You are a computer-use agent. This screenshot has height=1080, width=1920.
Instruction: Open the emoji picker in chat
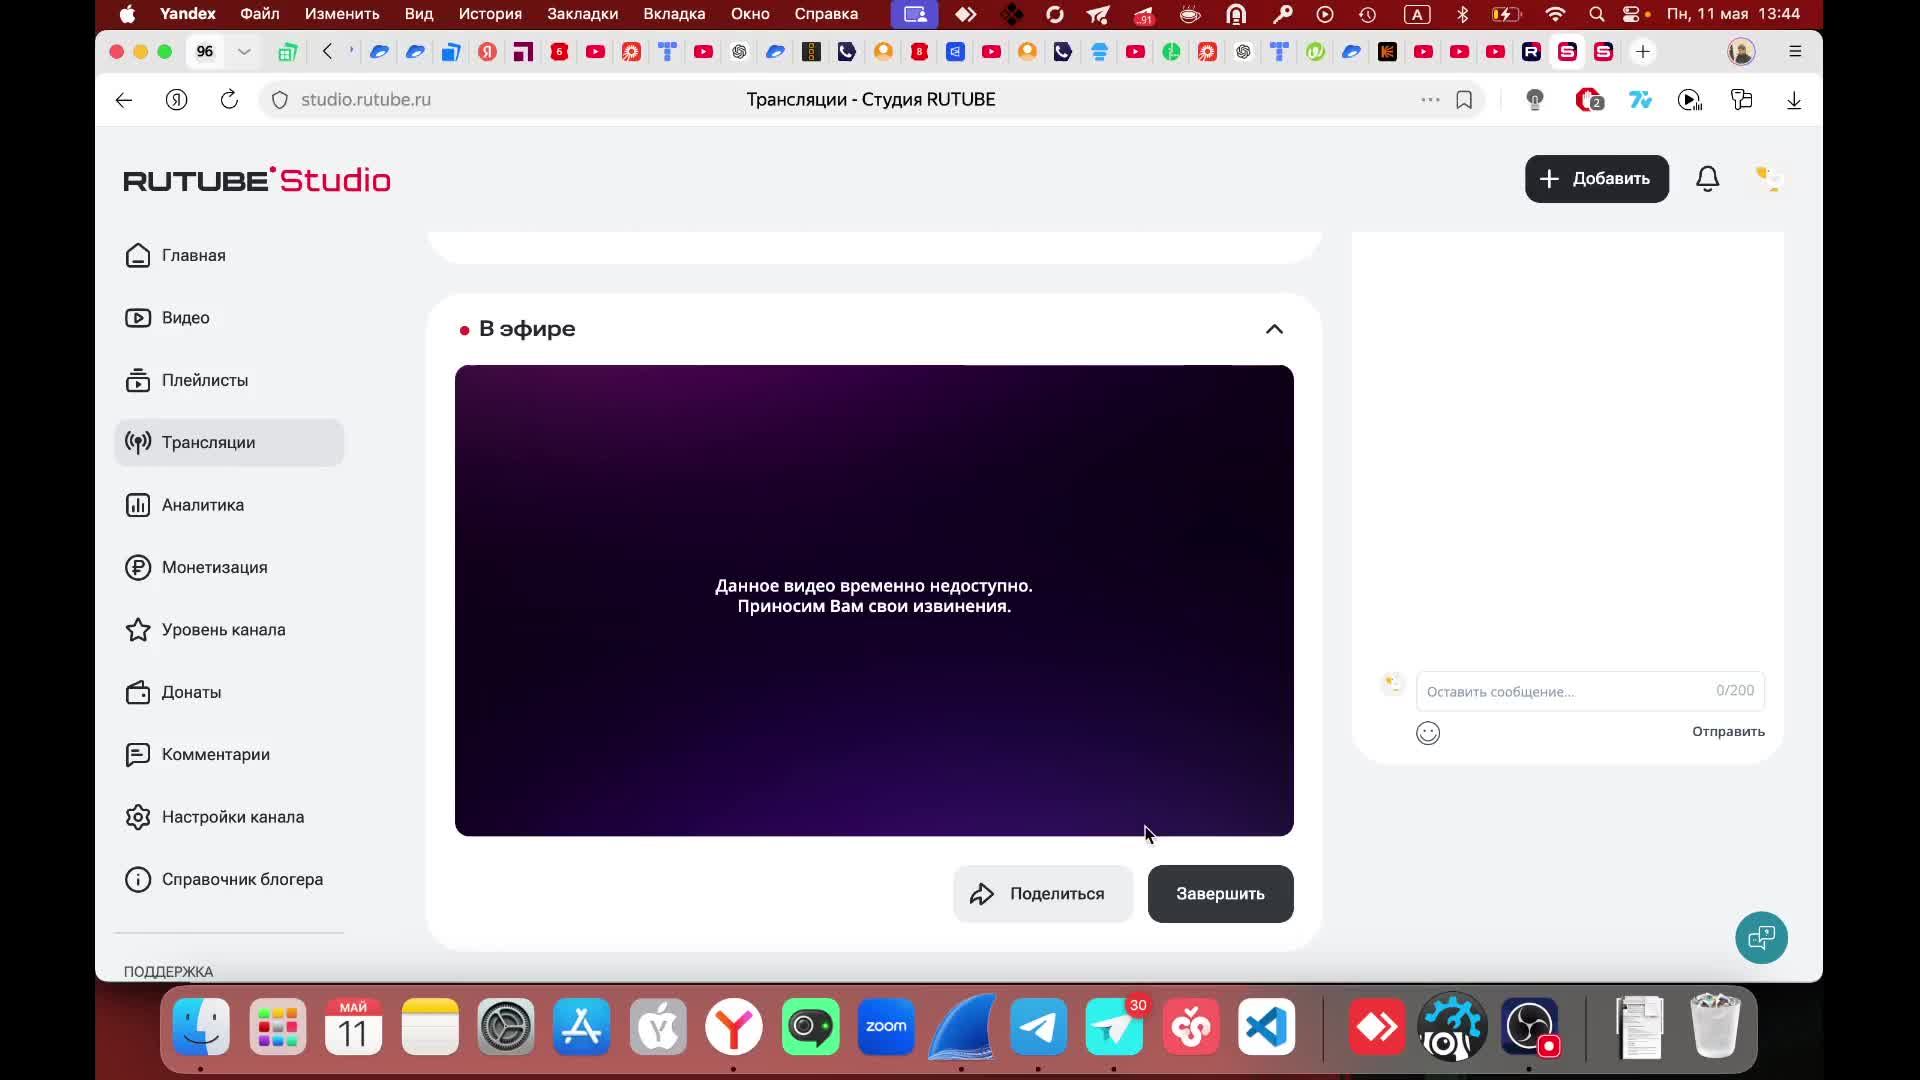1428,733
